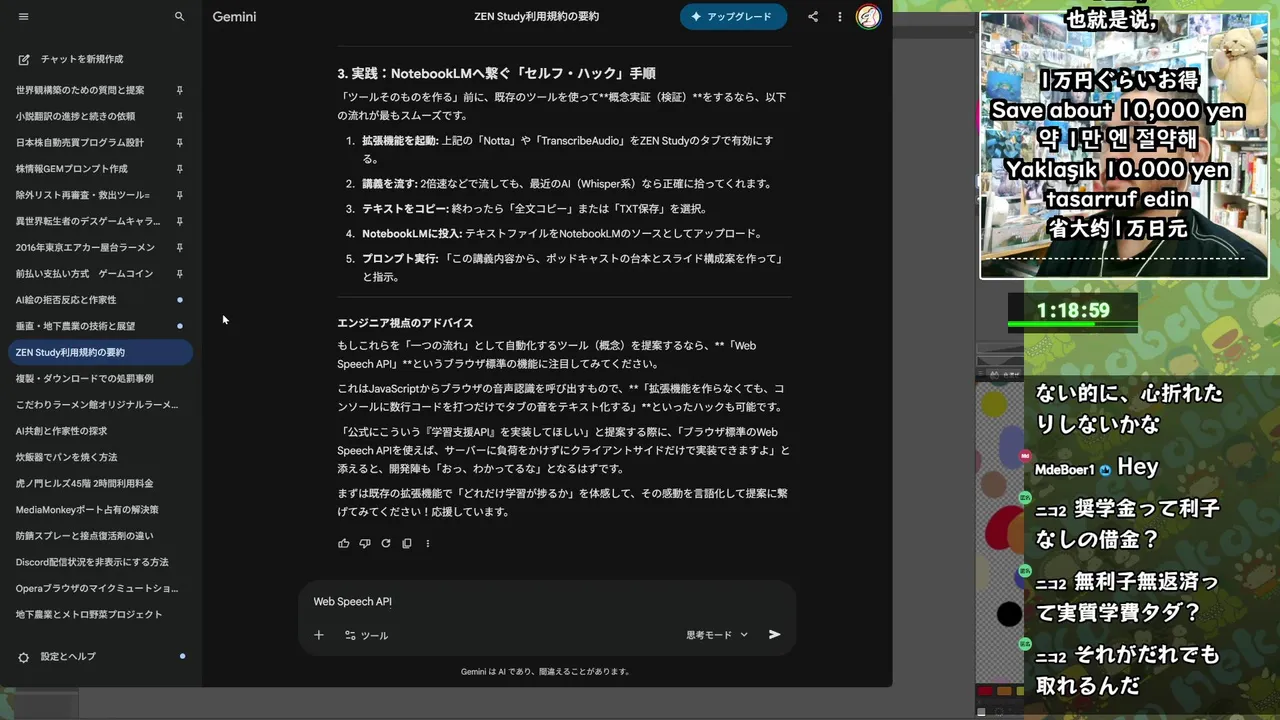This screenshot has width=1280, height=720.
Task: Copy the response with copy icon
Action: pyautogui.click(x=407, y=544)
